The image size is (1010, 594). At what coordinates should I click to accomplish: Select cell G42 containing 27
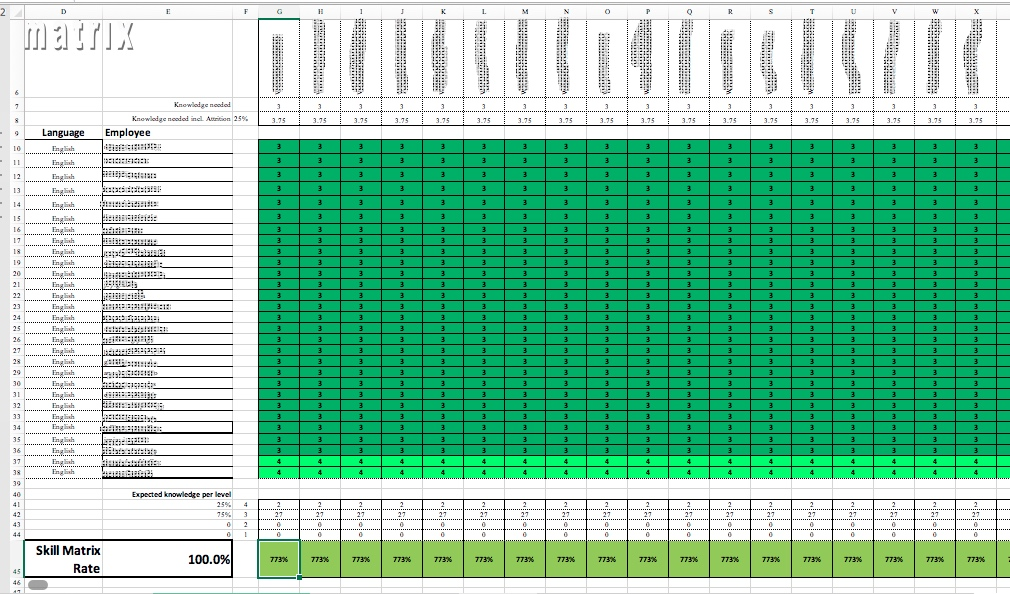279,515
